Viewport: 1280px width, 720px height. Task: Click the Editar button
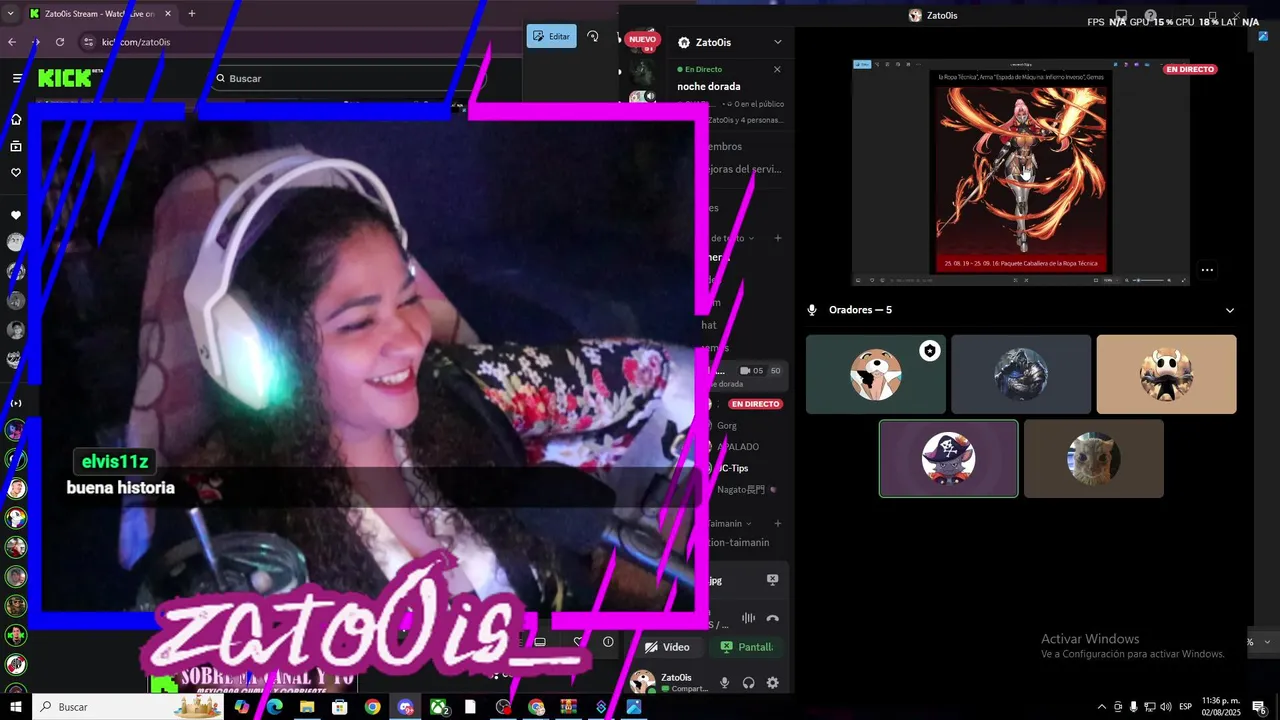[552, 36]
